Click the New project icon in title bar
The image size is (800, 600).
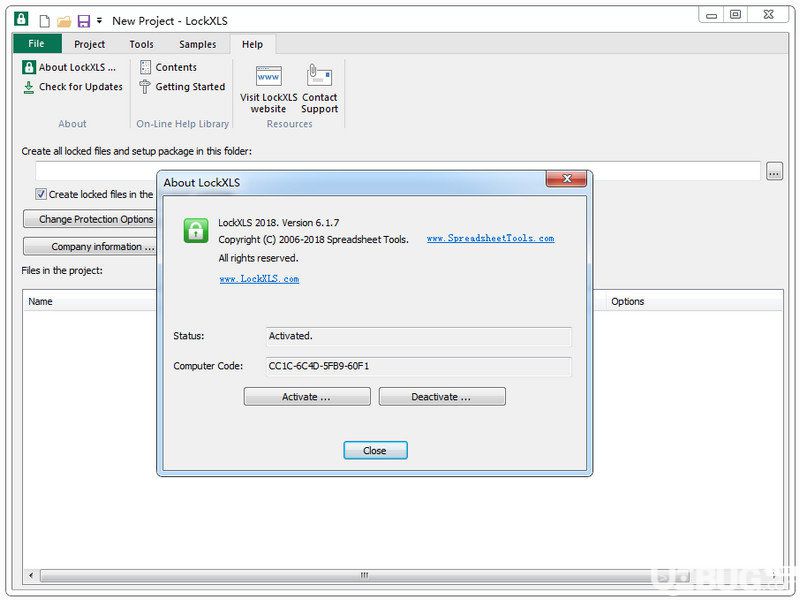45,21
